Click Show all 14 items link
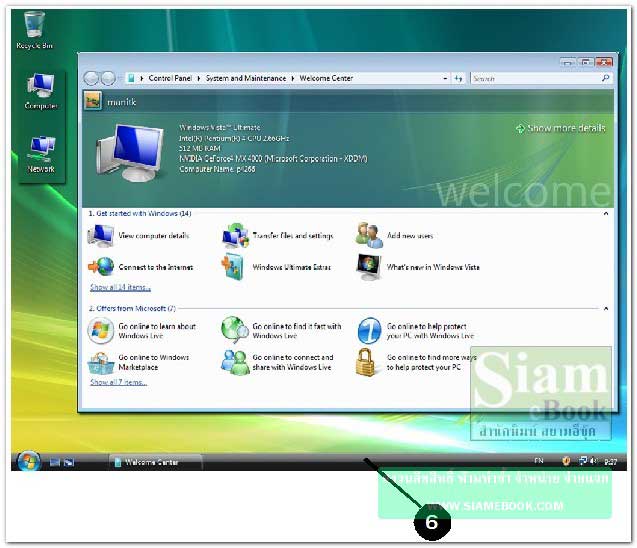The width and height of the screenshot is (637, 548). coord(120,288)
